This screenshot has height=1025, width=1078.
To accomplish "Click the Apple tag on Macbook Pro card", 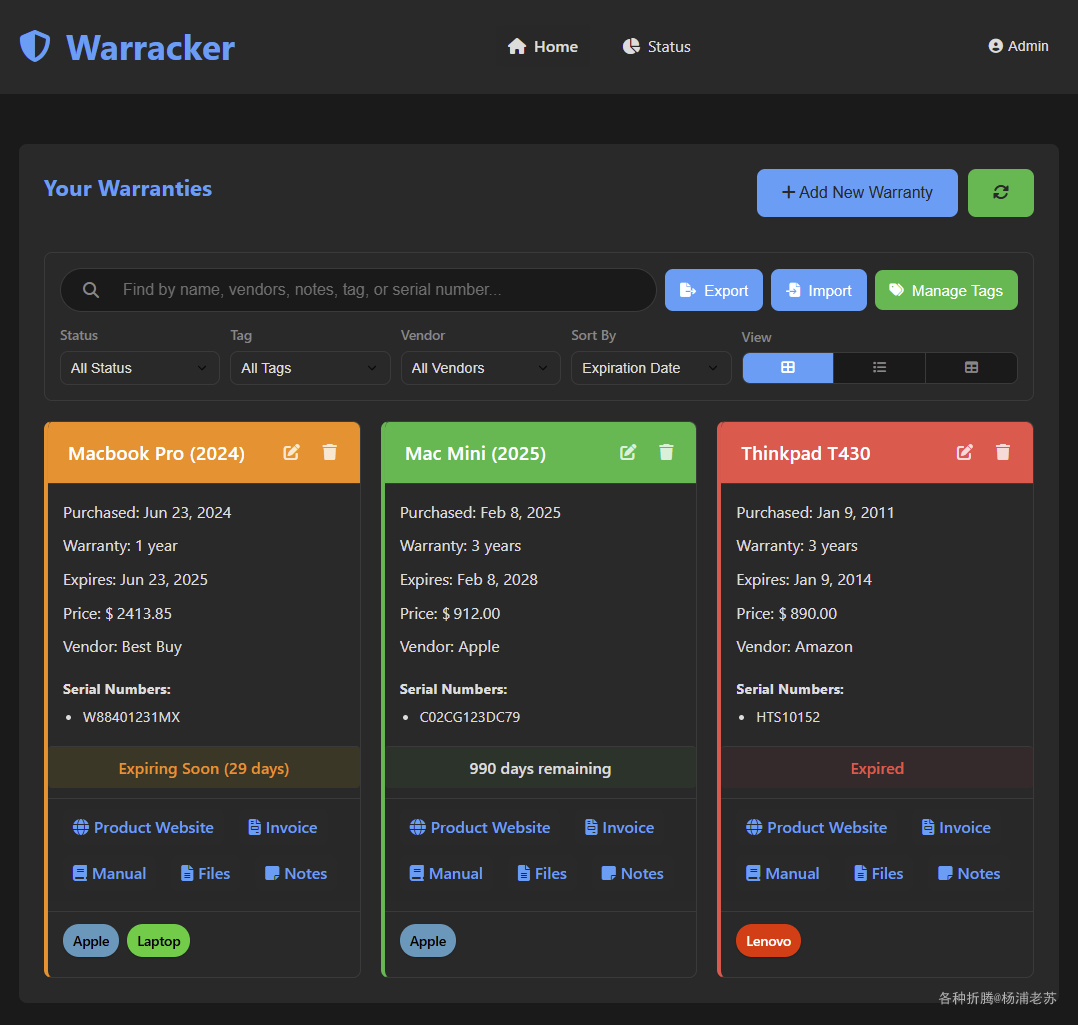I will point(91,941).
